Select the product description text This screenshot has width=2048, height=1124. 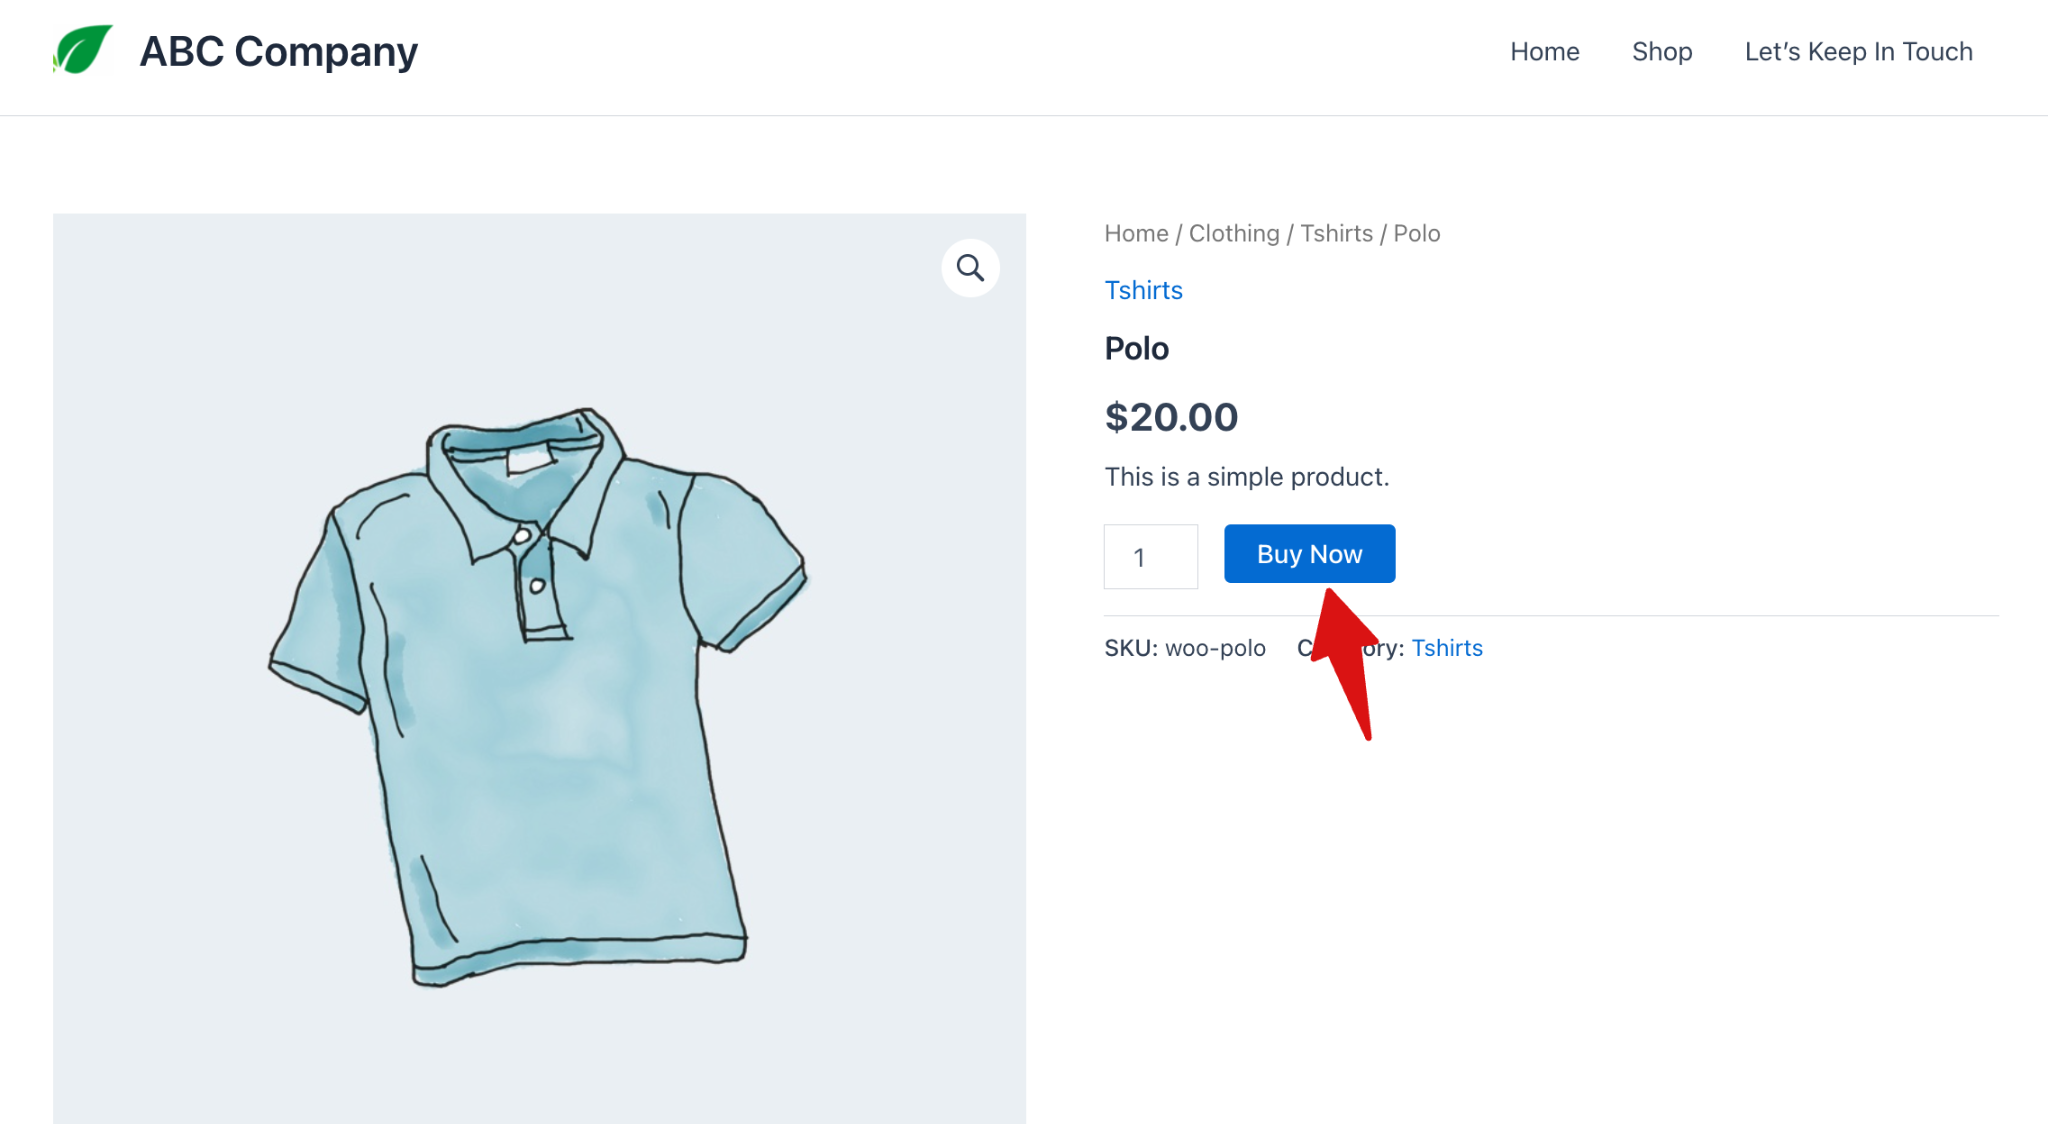[x=1246, y=477]
